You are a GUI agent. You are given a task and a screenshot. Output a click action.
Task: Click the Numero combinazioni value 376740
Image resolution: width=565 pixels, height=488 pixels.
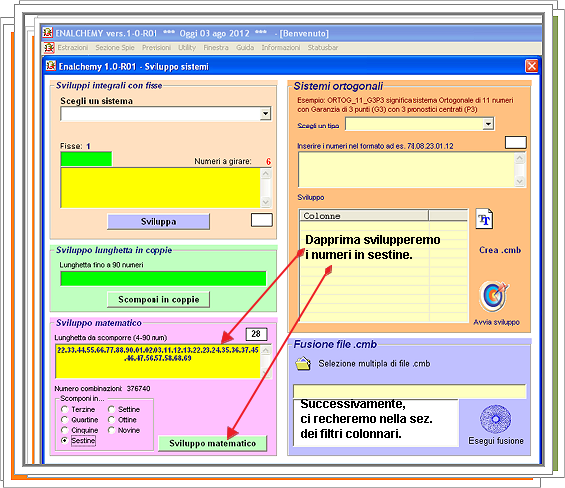click(138, 389)
